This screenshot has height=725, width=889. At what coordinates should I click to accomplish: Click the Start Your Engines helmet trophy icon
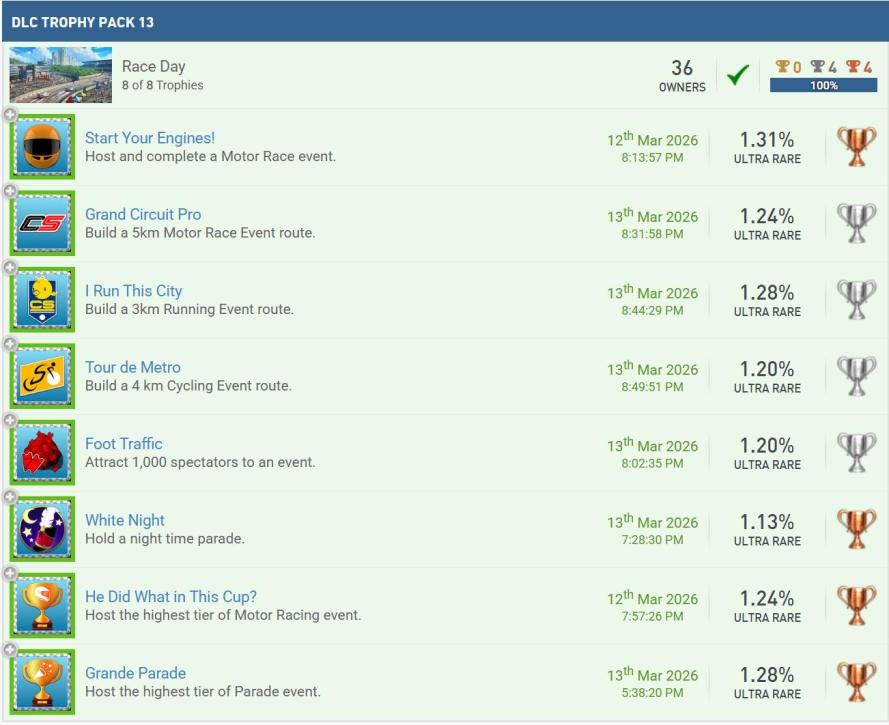(42, 147)
